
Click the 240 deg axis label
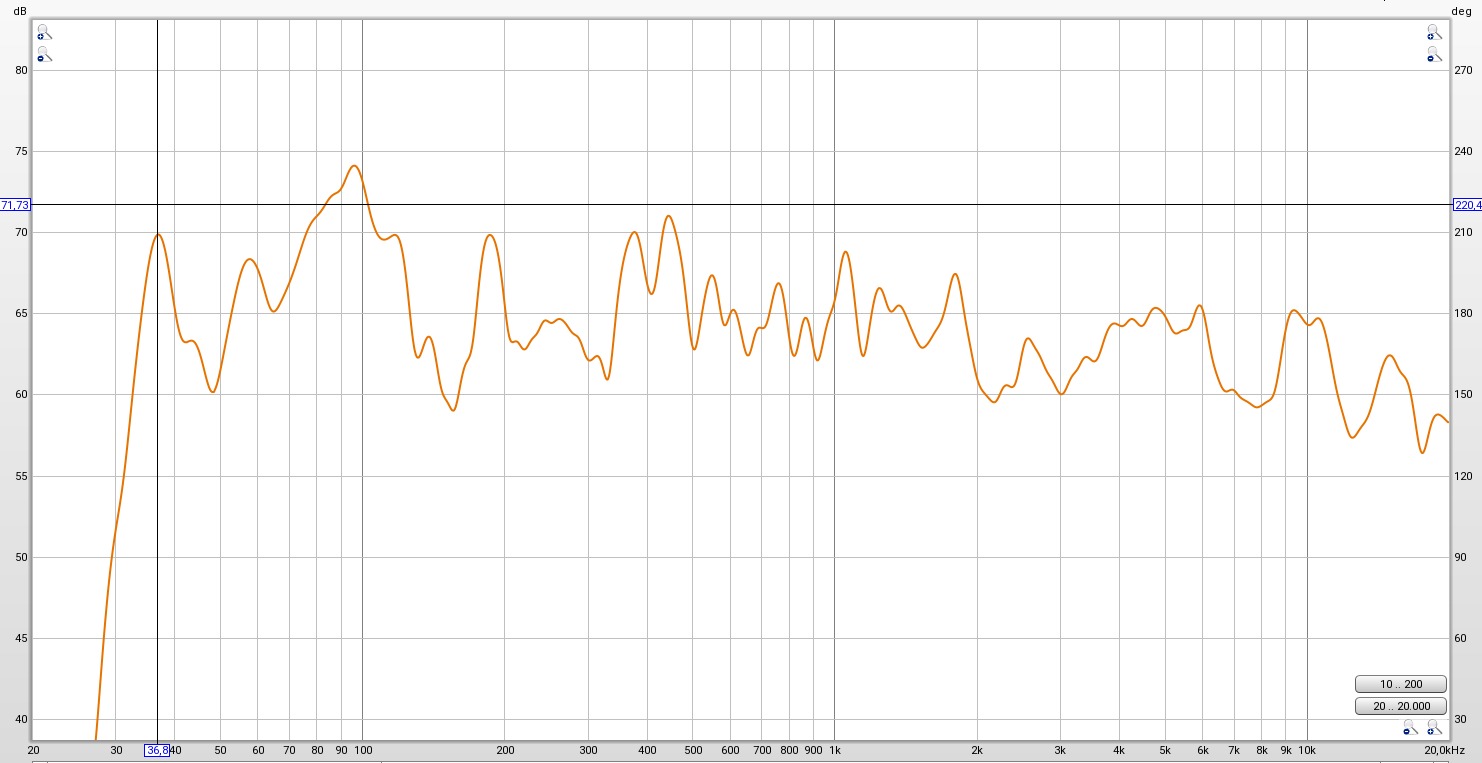[1463, 151]
